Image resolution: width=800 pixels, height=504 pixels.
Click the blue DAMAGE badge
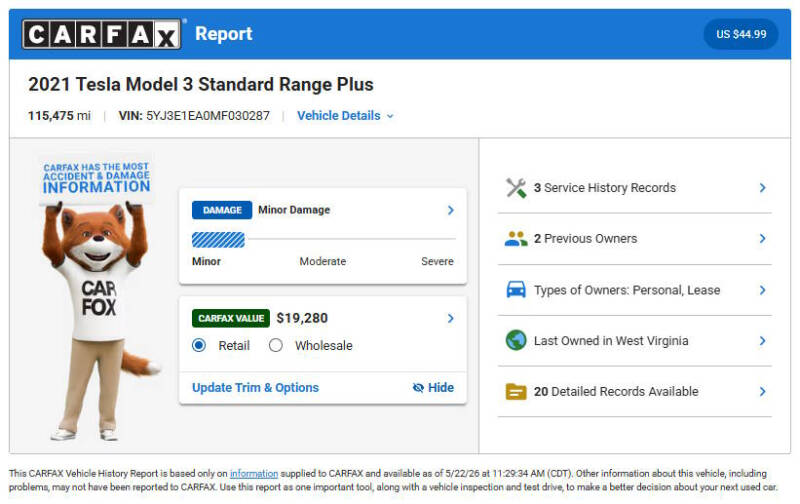[x=222, y=210]
